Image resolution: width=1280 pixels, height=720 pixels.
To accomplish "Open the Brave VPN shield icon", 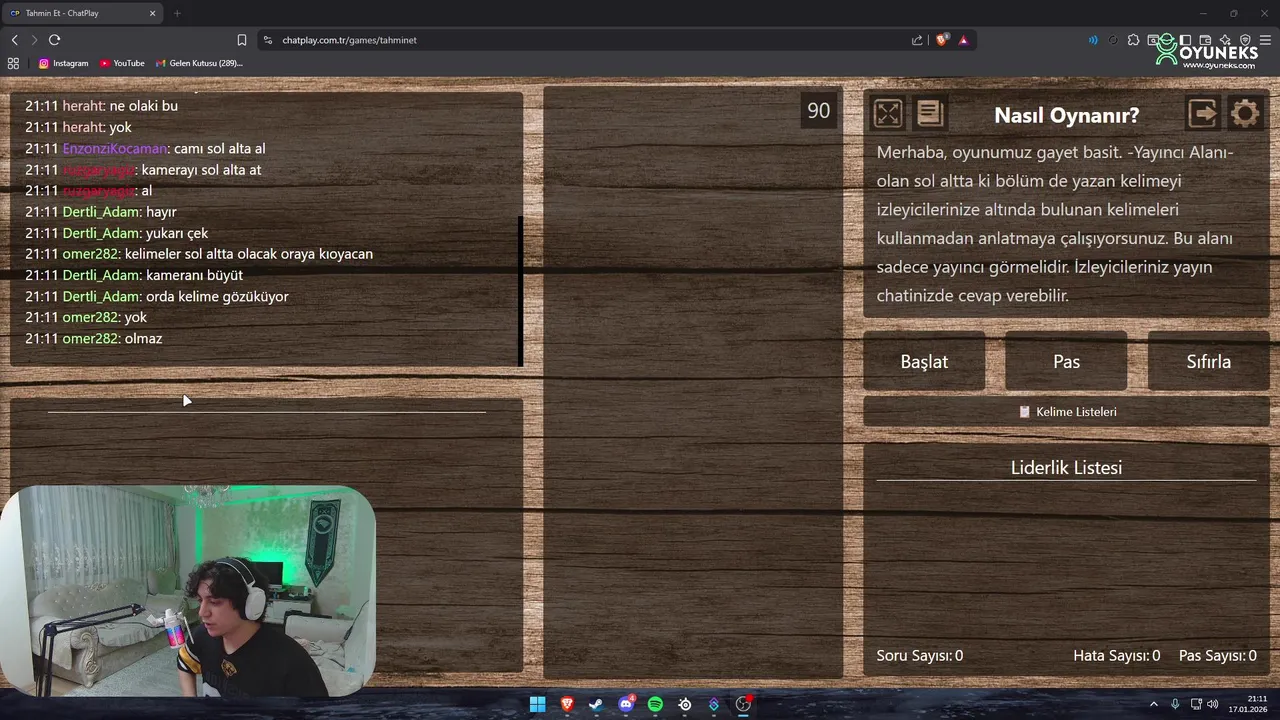I will tap(1245, 40).
